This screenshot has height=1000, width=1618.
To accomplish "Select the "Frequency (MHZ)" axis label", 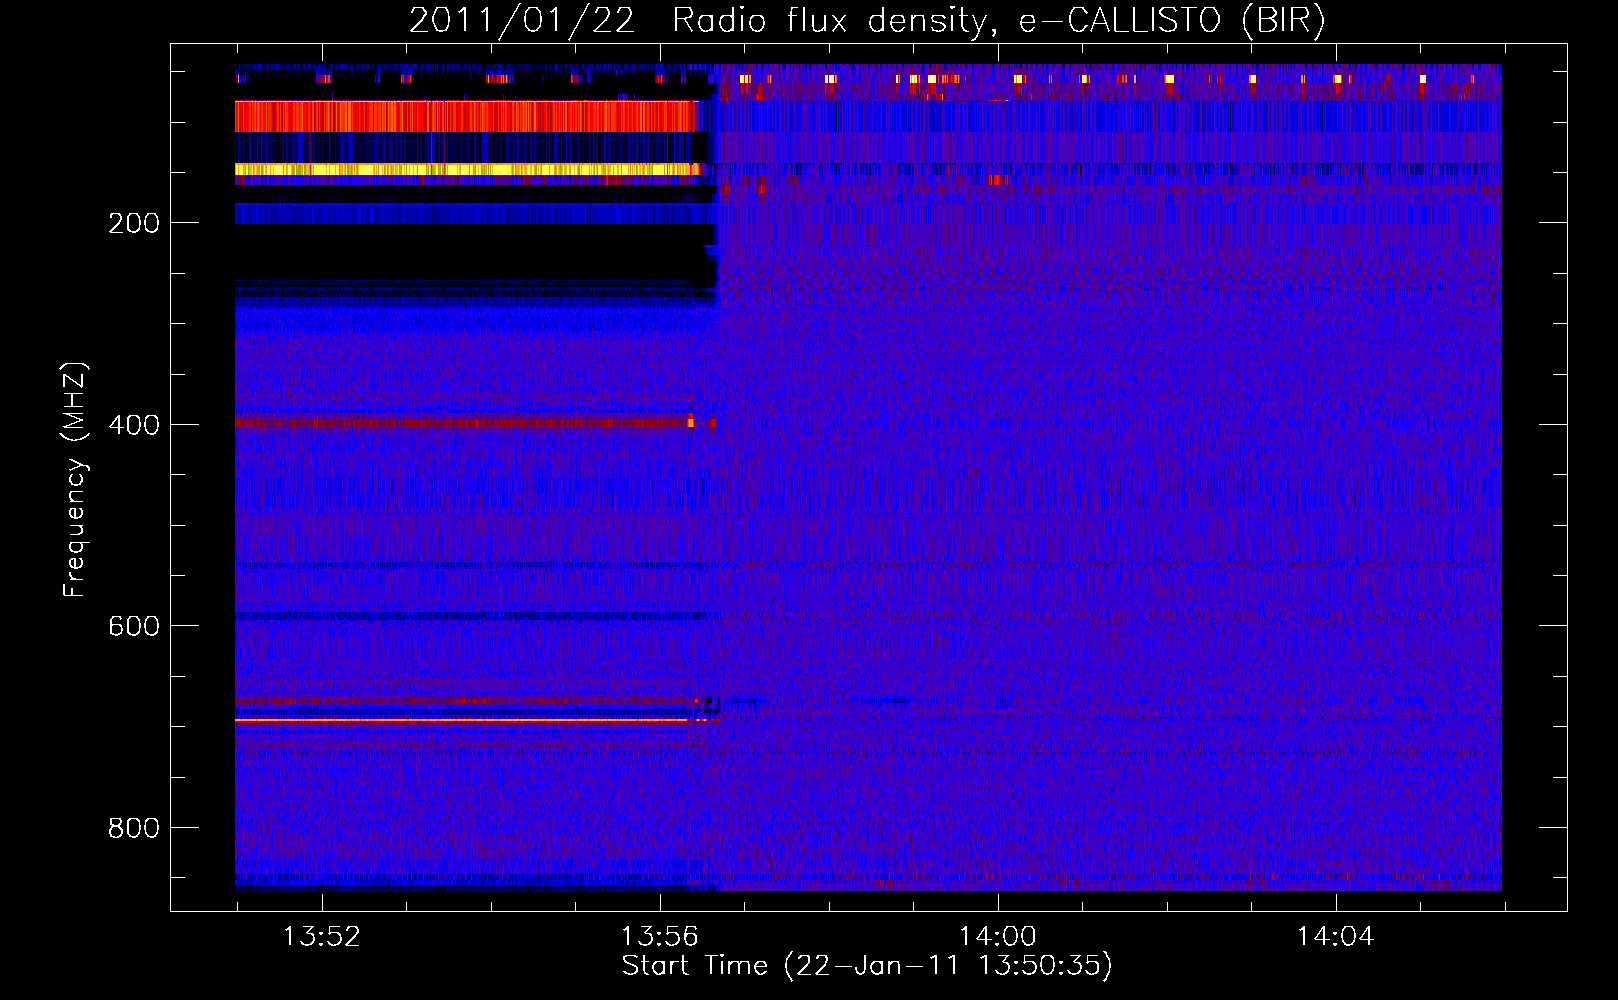I will click(x=75, y=479).
